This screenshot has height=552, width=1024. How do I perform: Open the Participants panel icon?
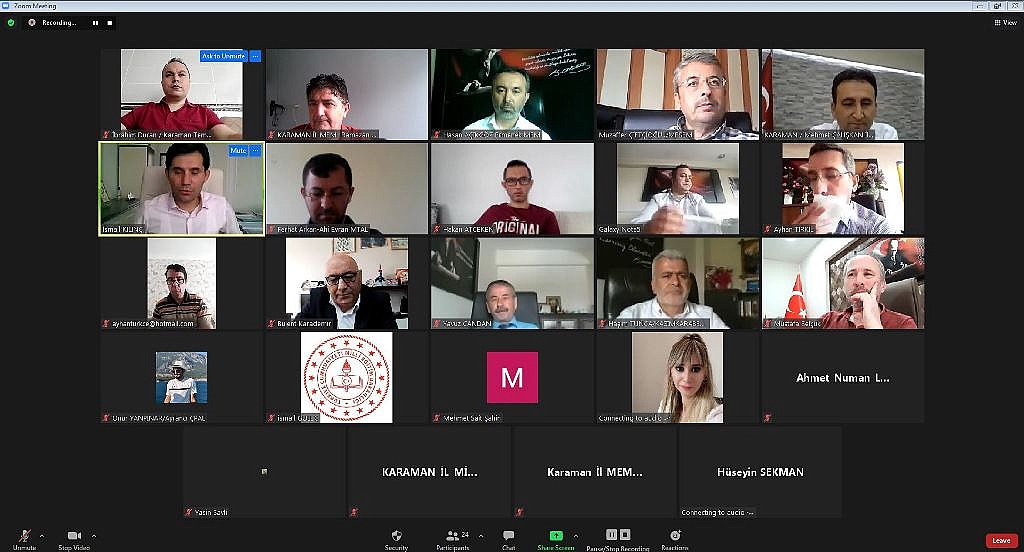452,535
